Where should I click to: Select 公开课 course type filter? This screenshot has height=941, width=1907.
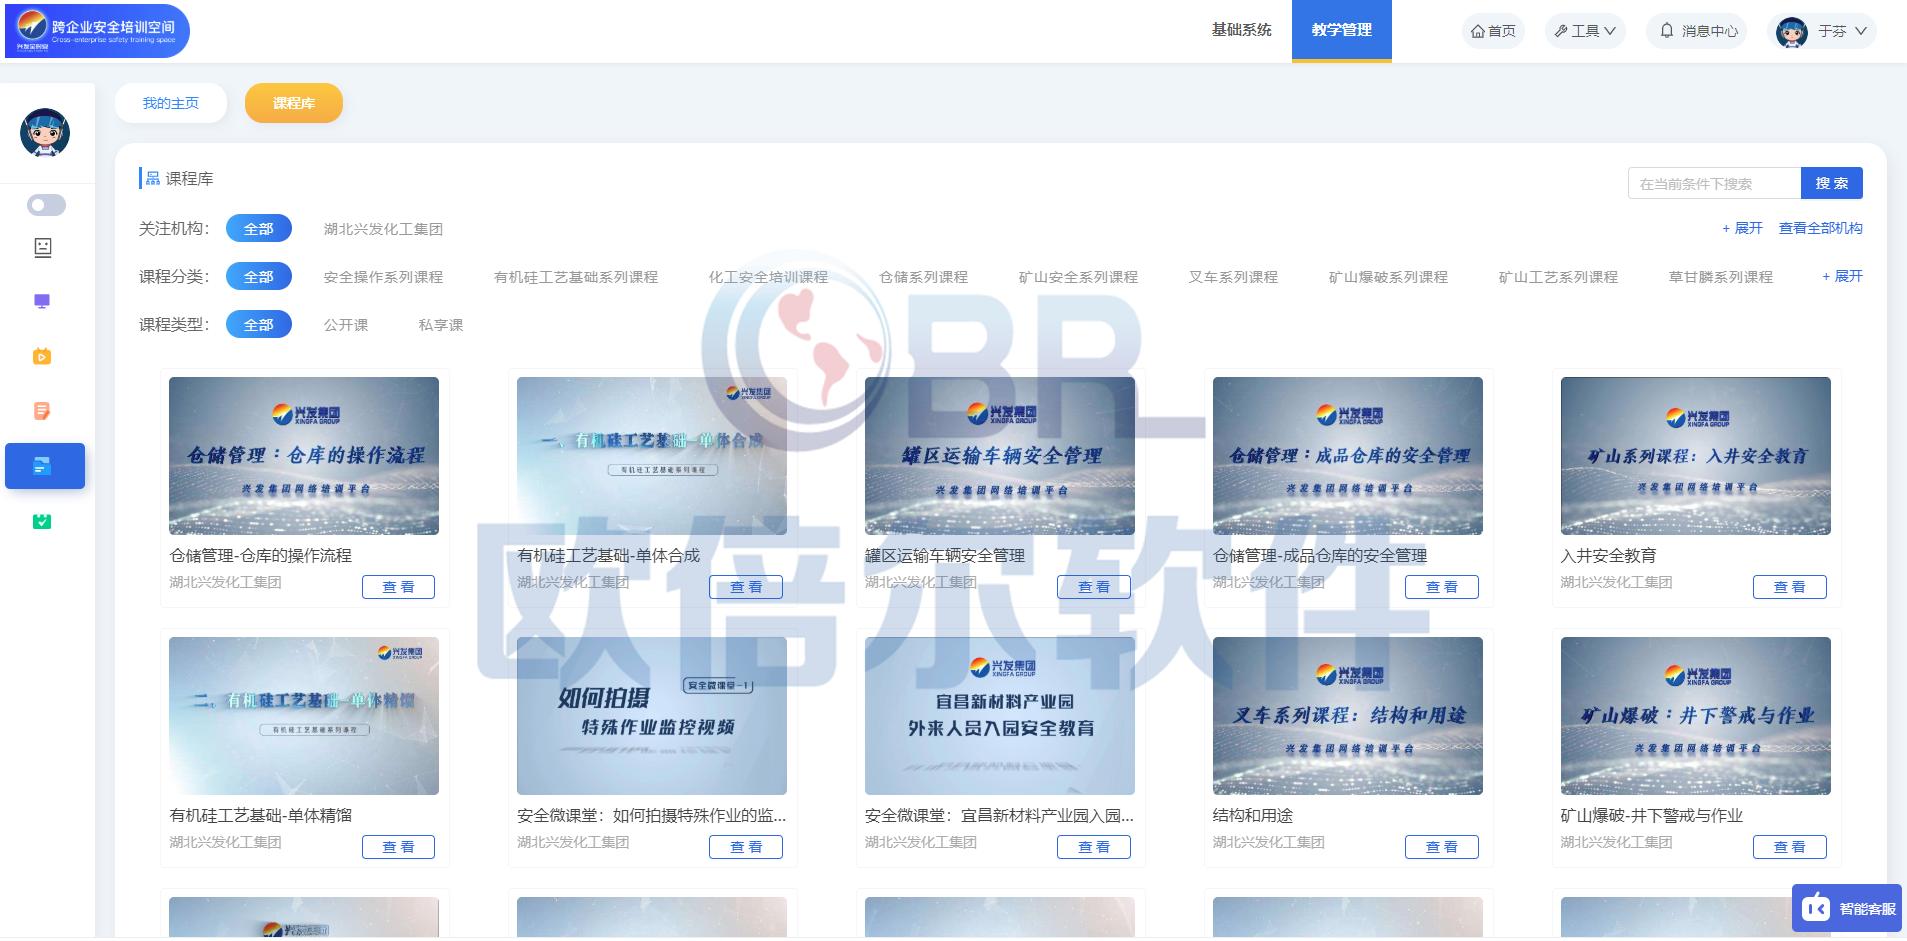(x=345, y=324)
